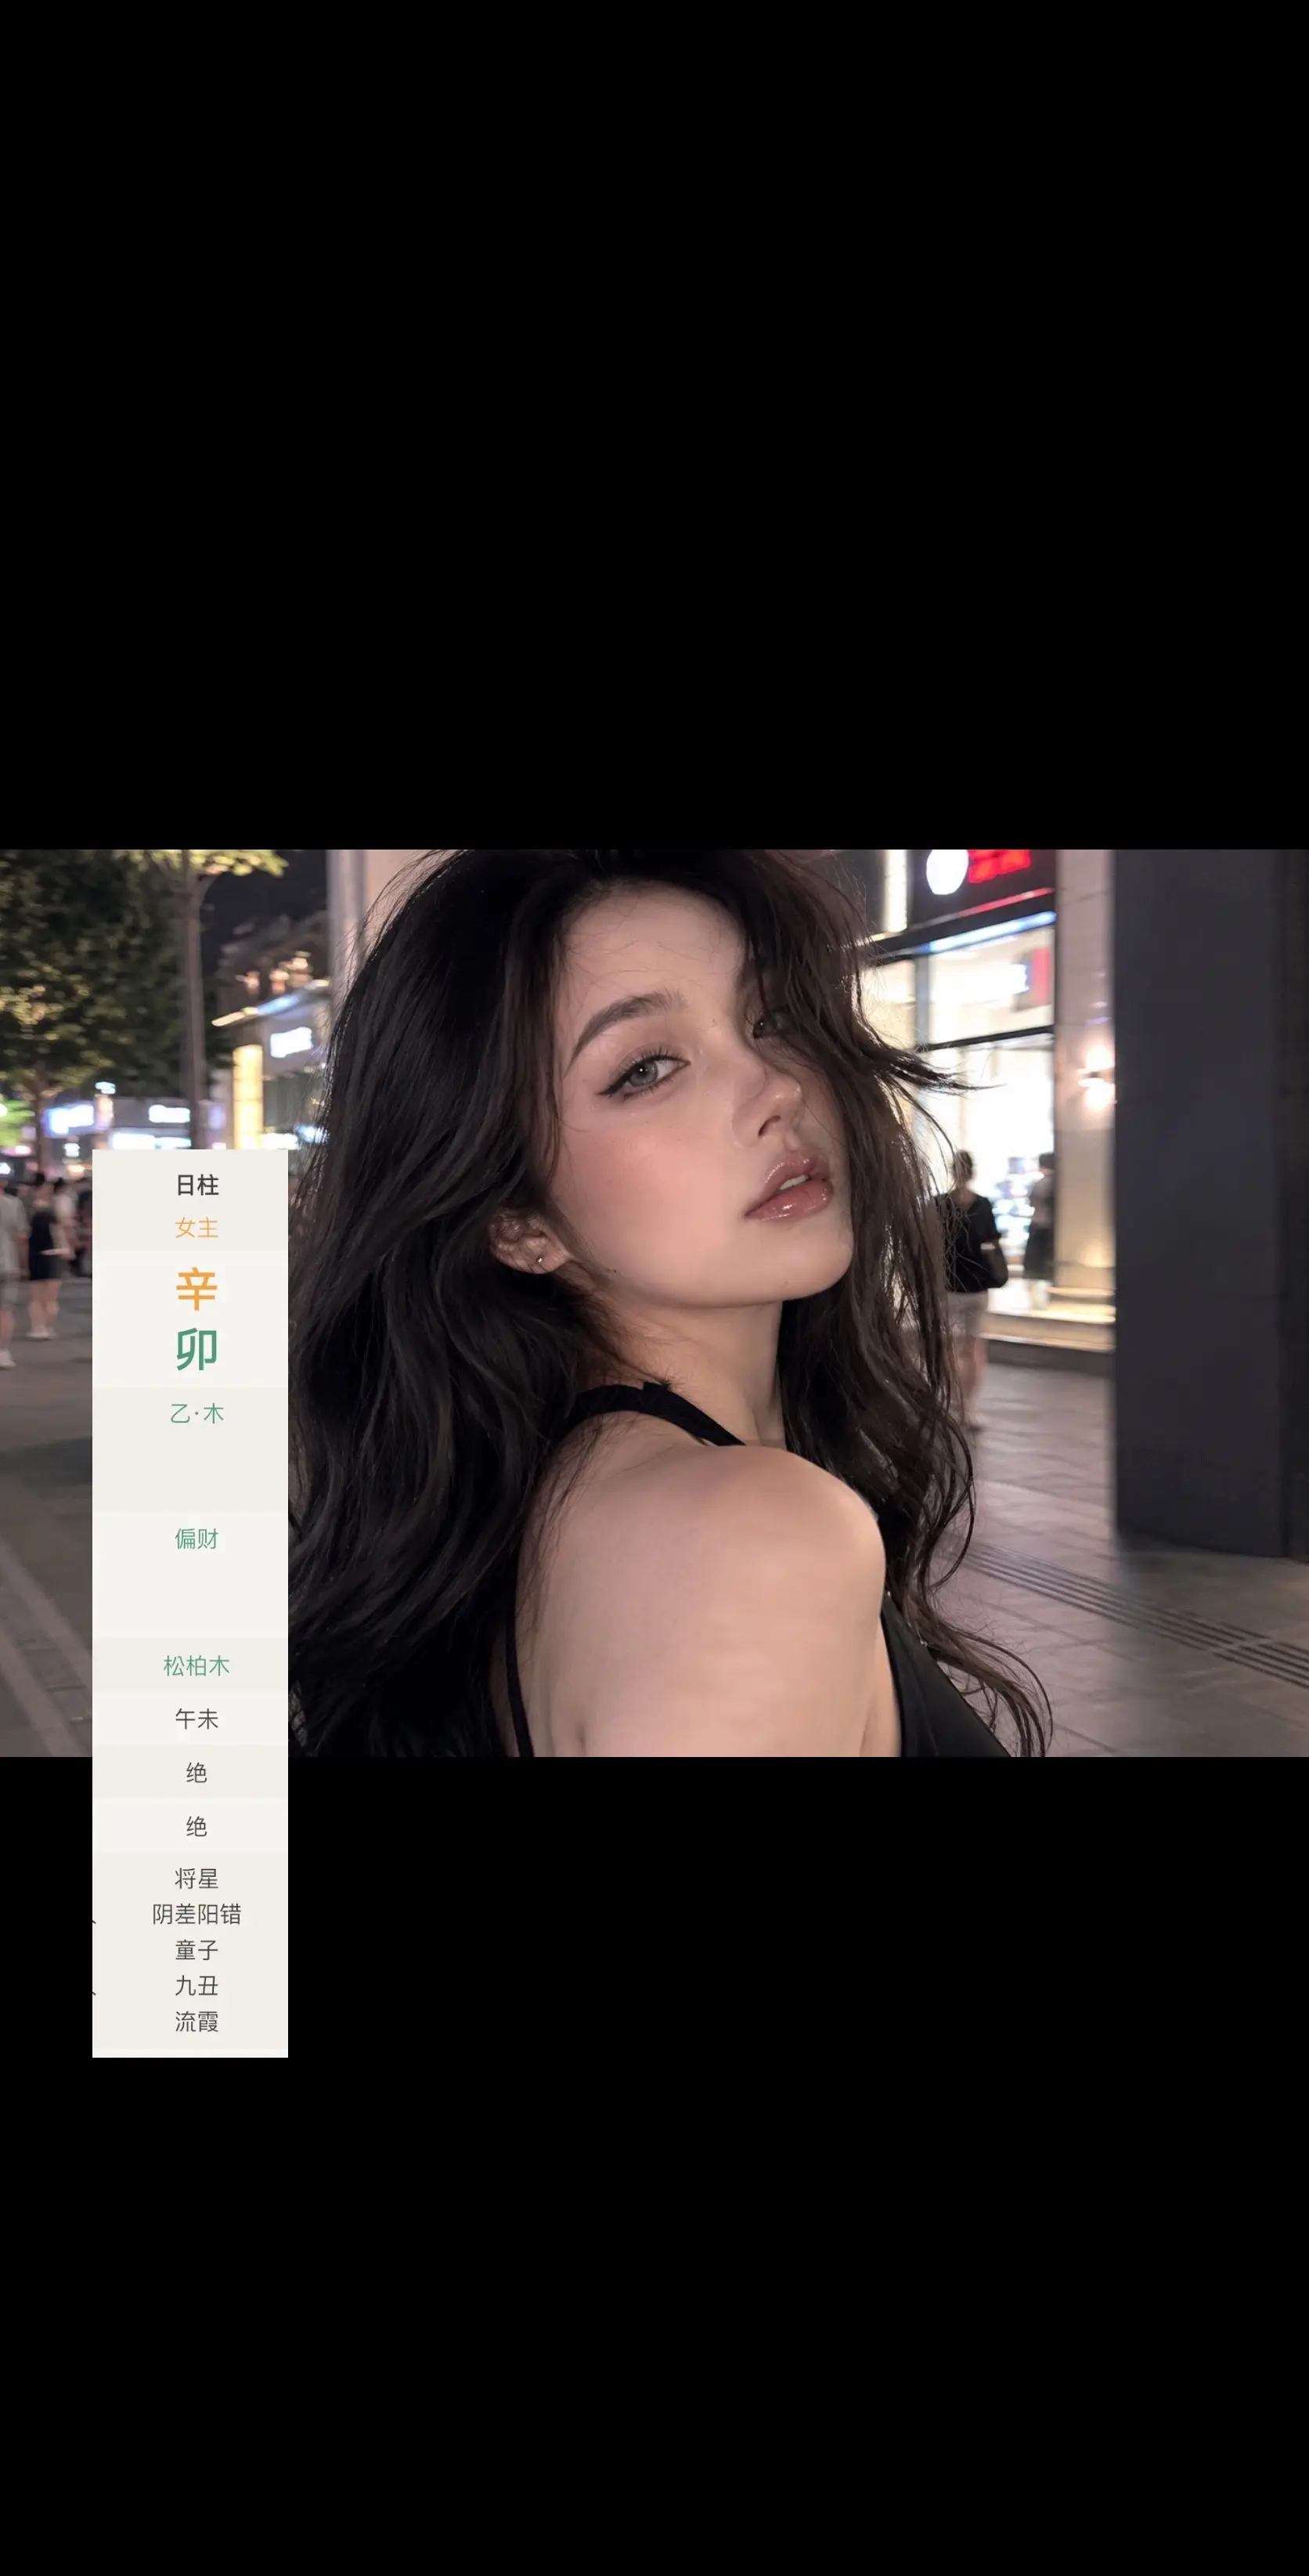Click the 童子 shensha entry
1309x2576 pixels.
[x=196, y=1950]
